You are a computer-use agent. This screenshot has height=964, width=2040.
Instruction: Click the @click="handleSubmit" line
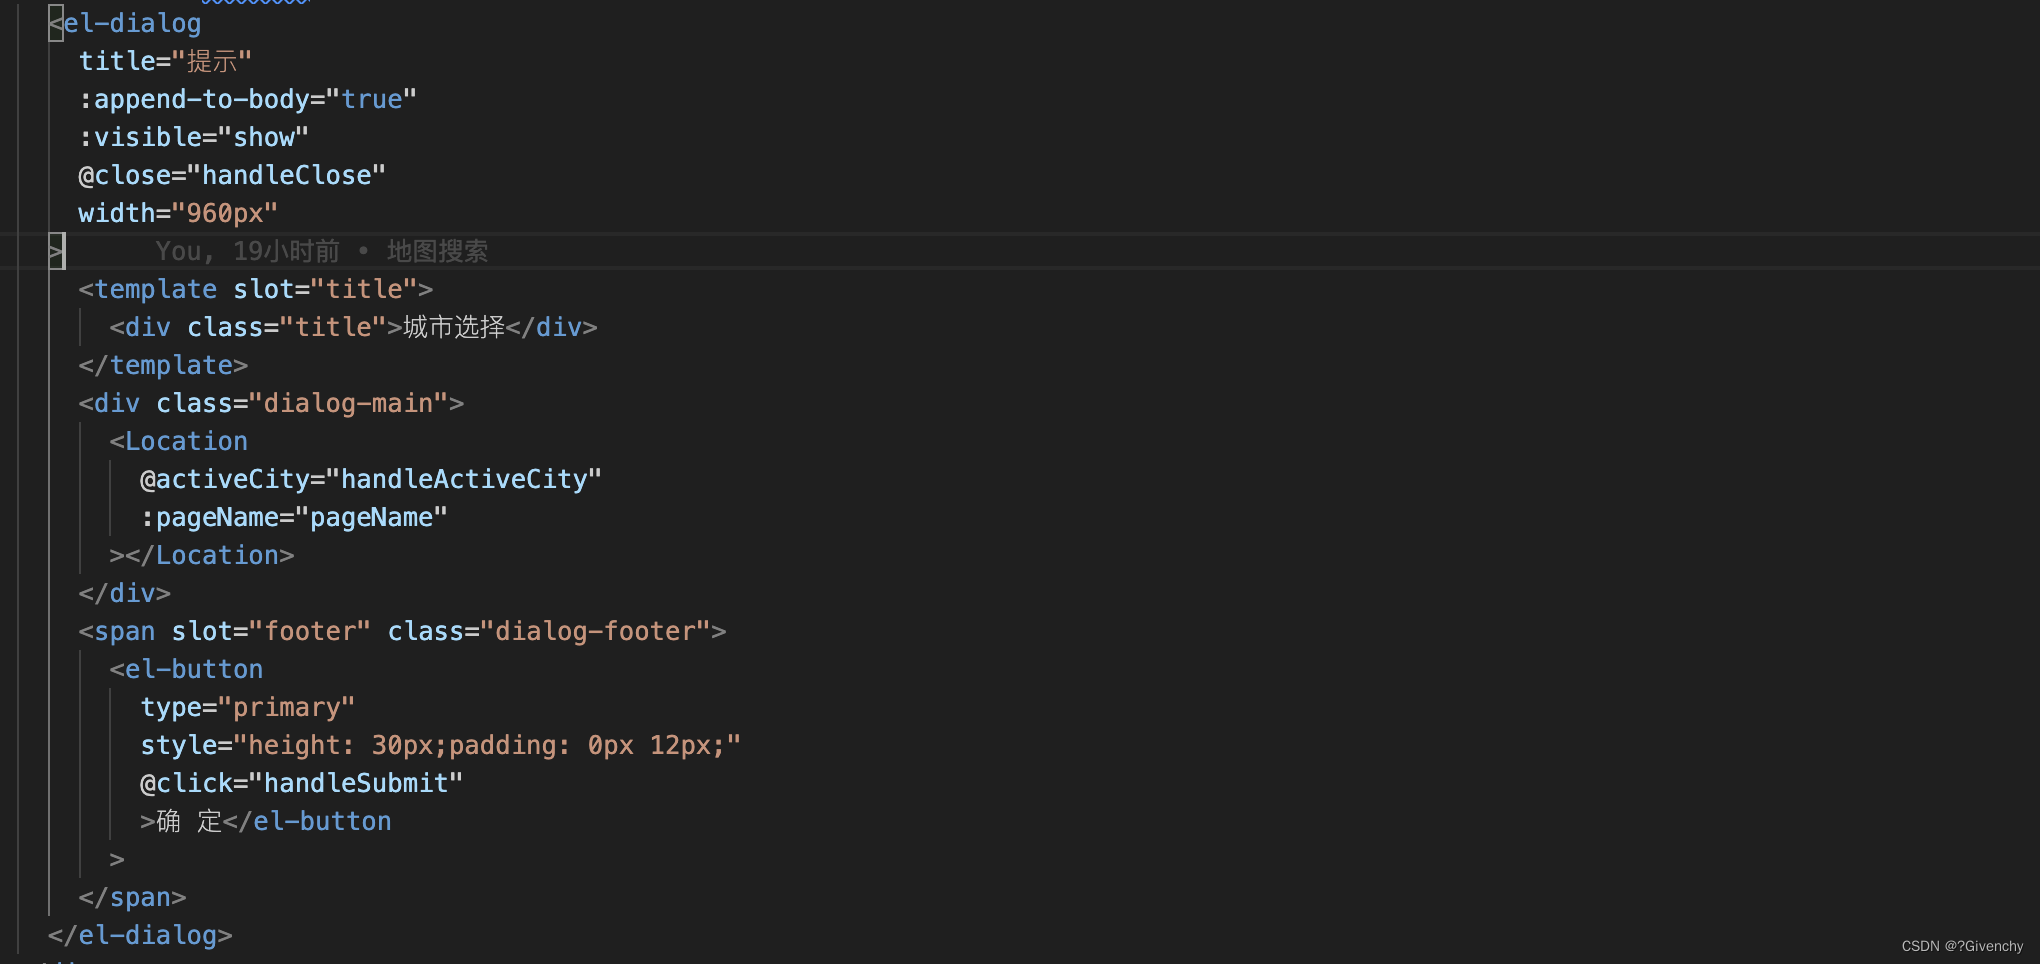tap(302, 783)
